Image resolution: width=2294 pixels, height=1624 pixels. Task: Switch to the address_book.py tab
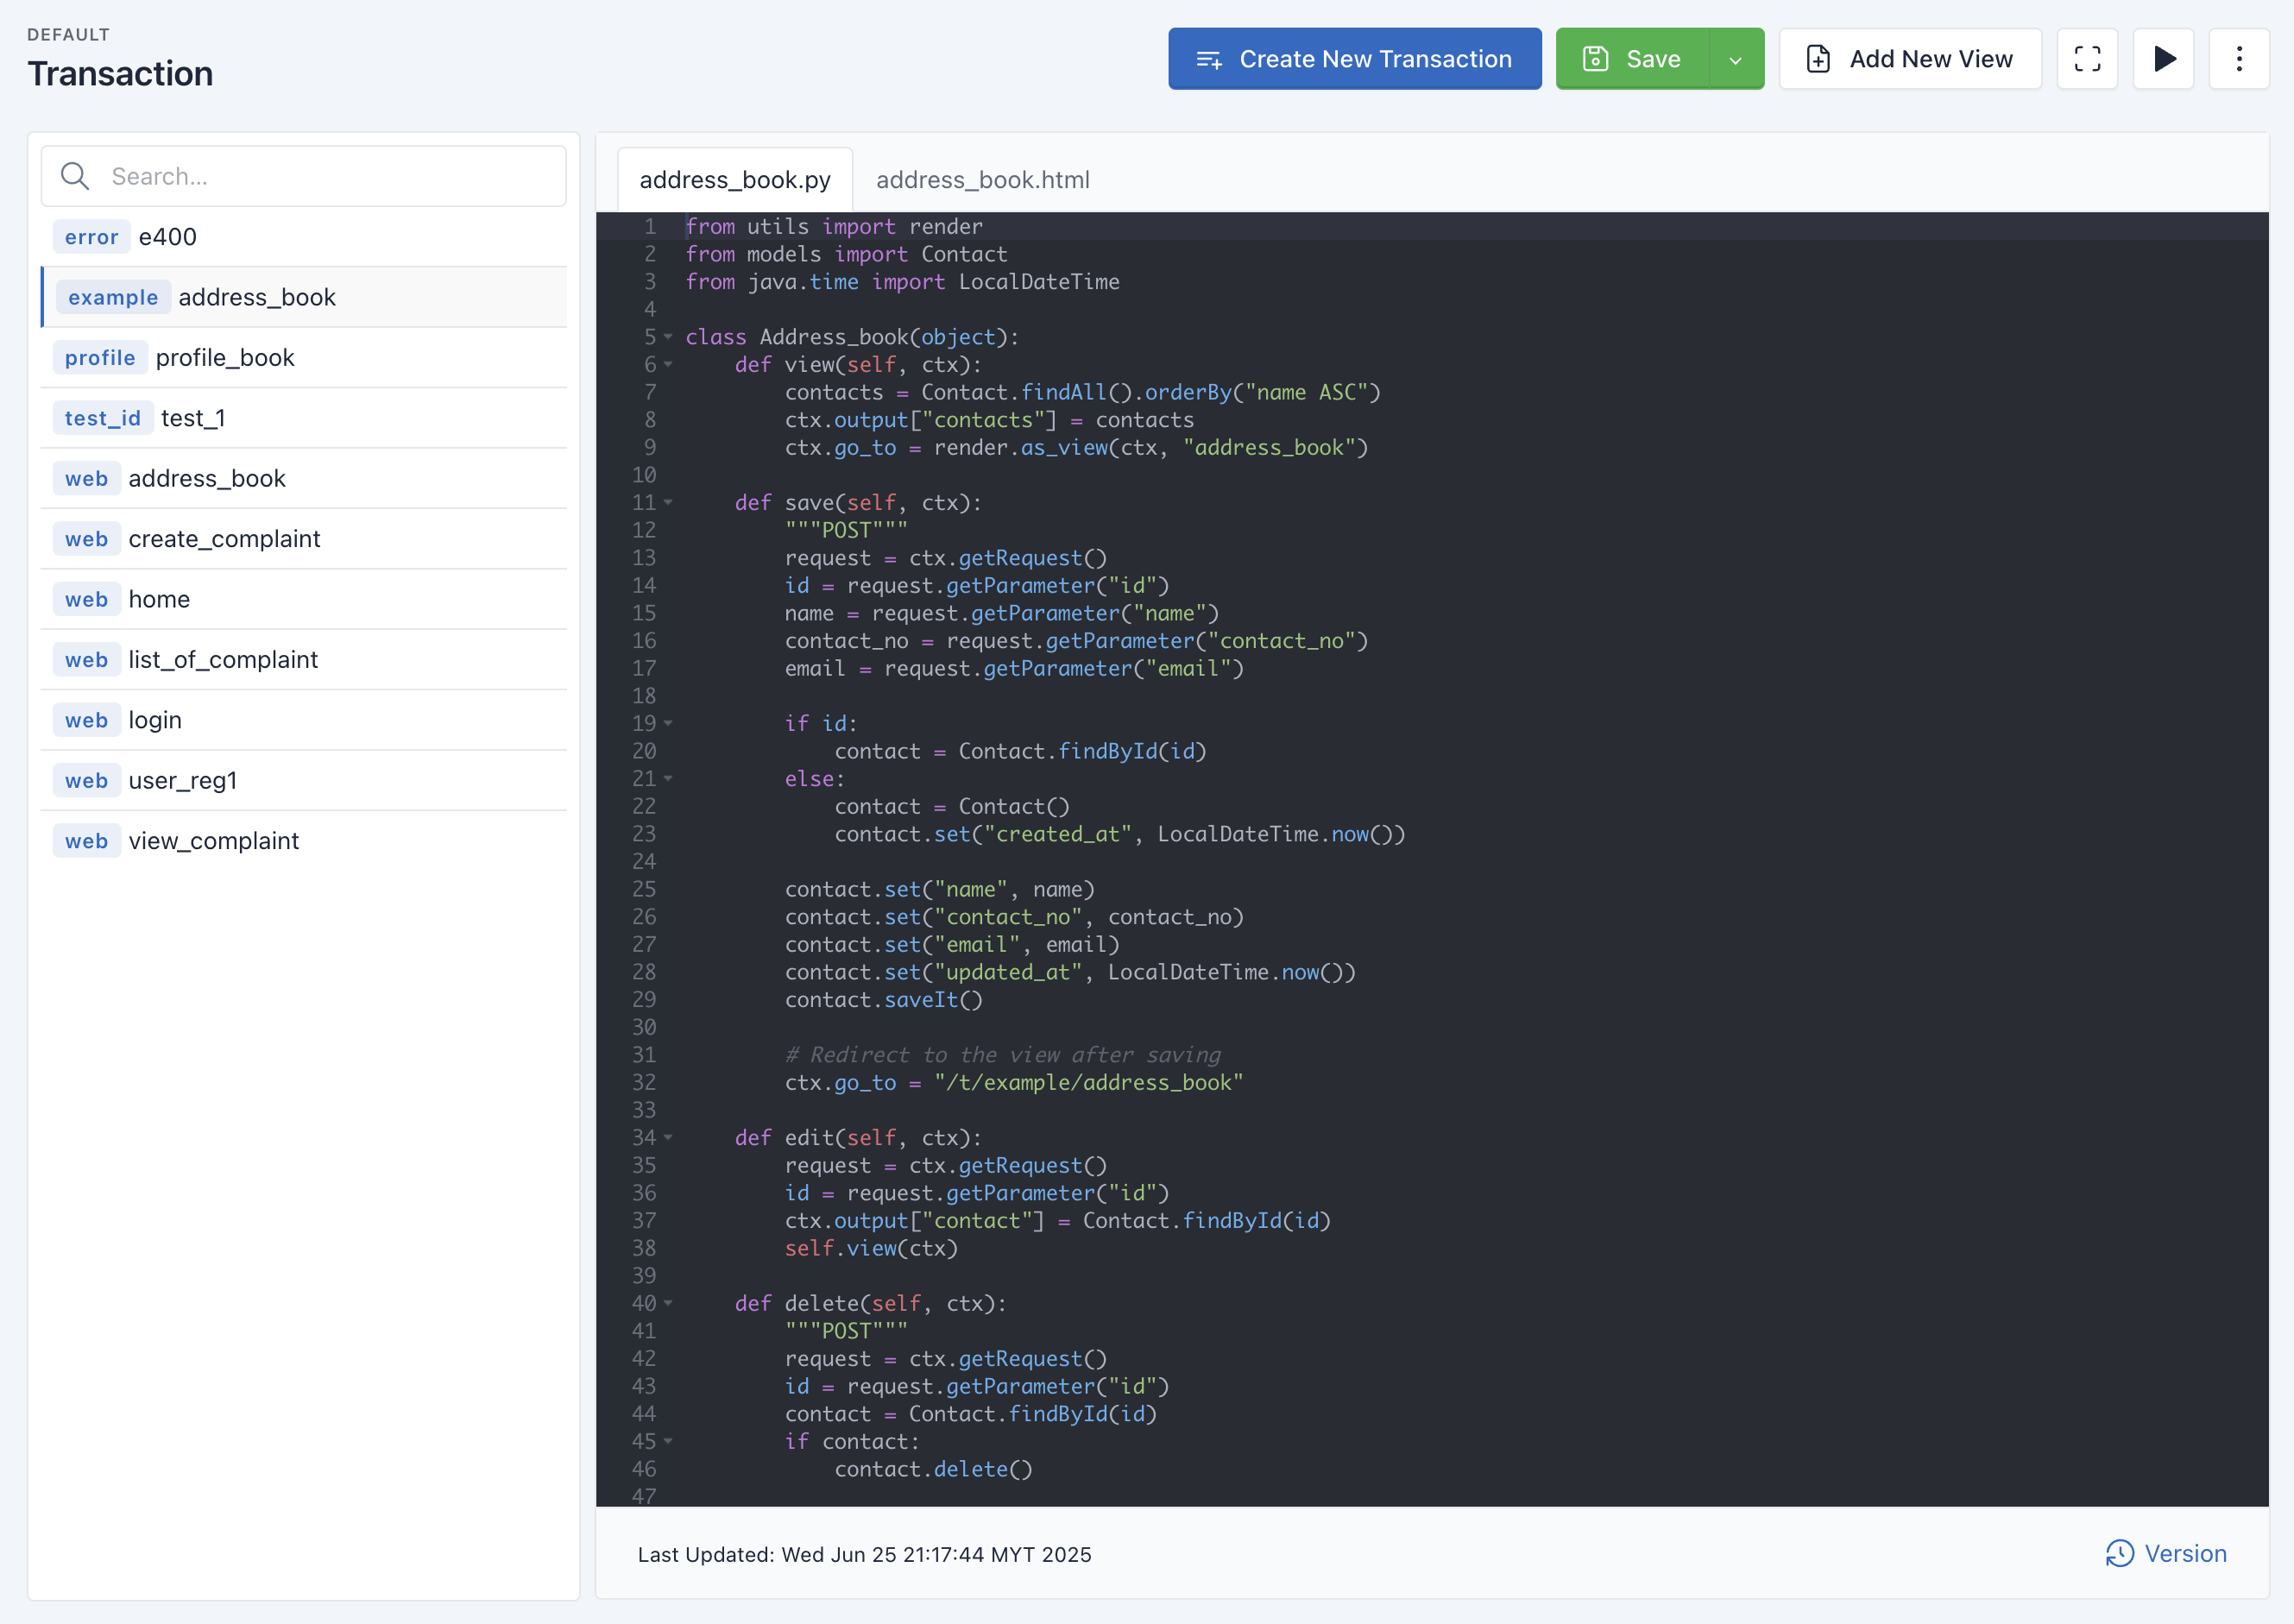point(735,180)
